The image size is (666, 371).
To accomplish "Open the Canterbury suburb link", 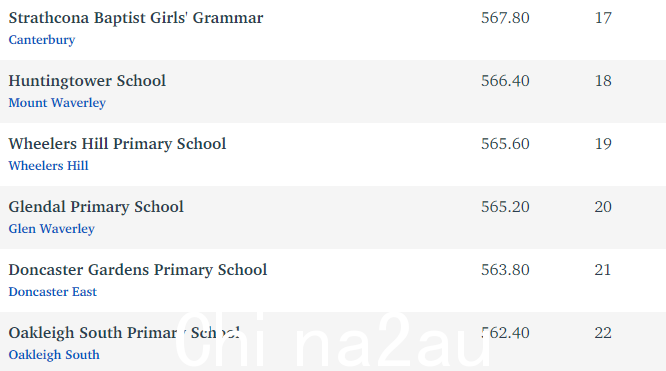I will coord(42,40).
